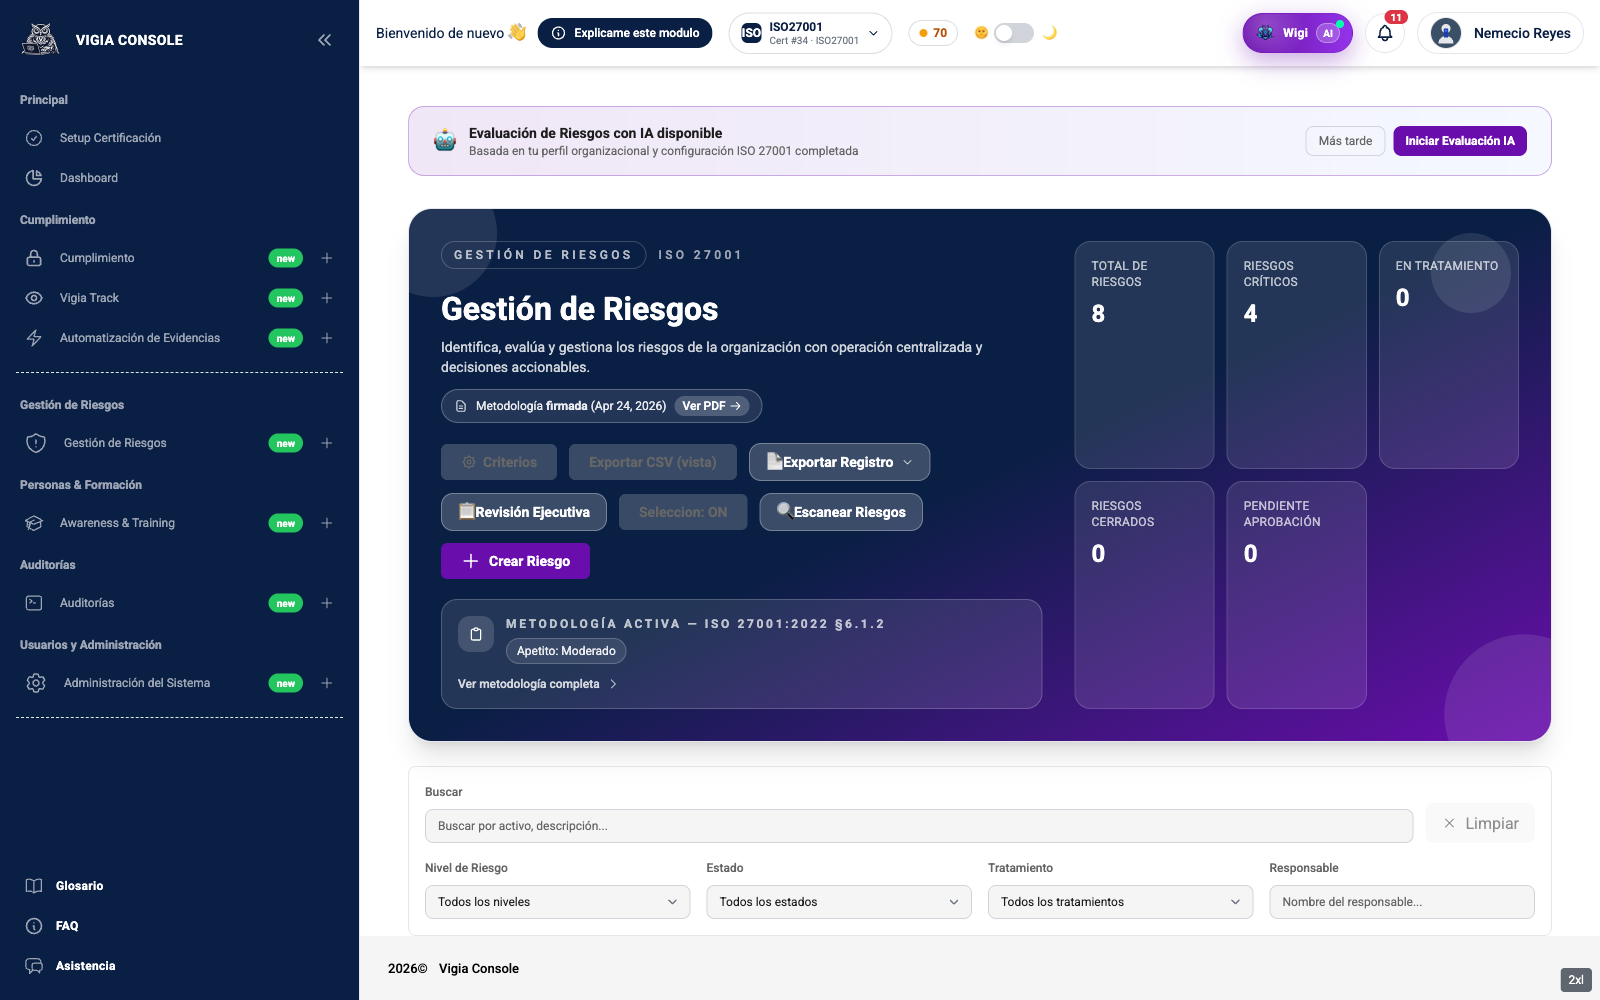This screenshot has height=1000, width=1600.
Task: Open Glosario via the book icon
Action: click(34, 886)
